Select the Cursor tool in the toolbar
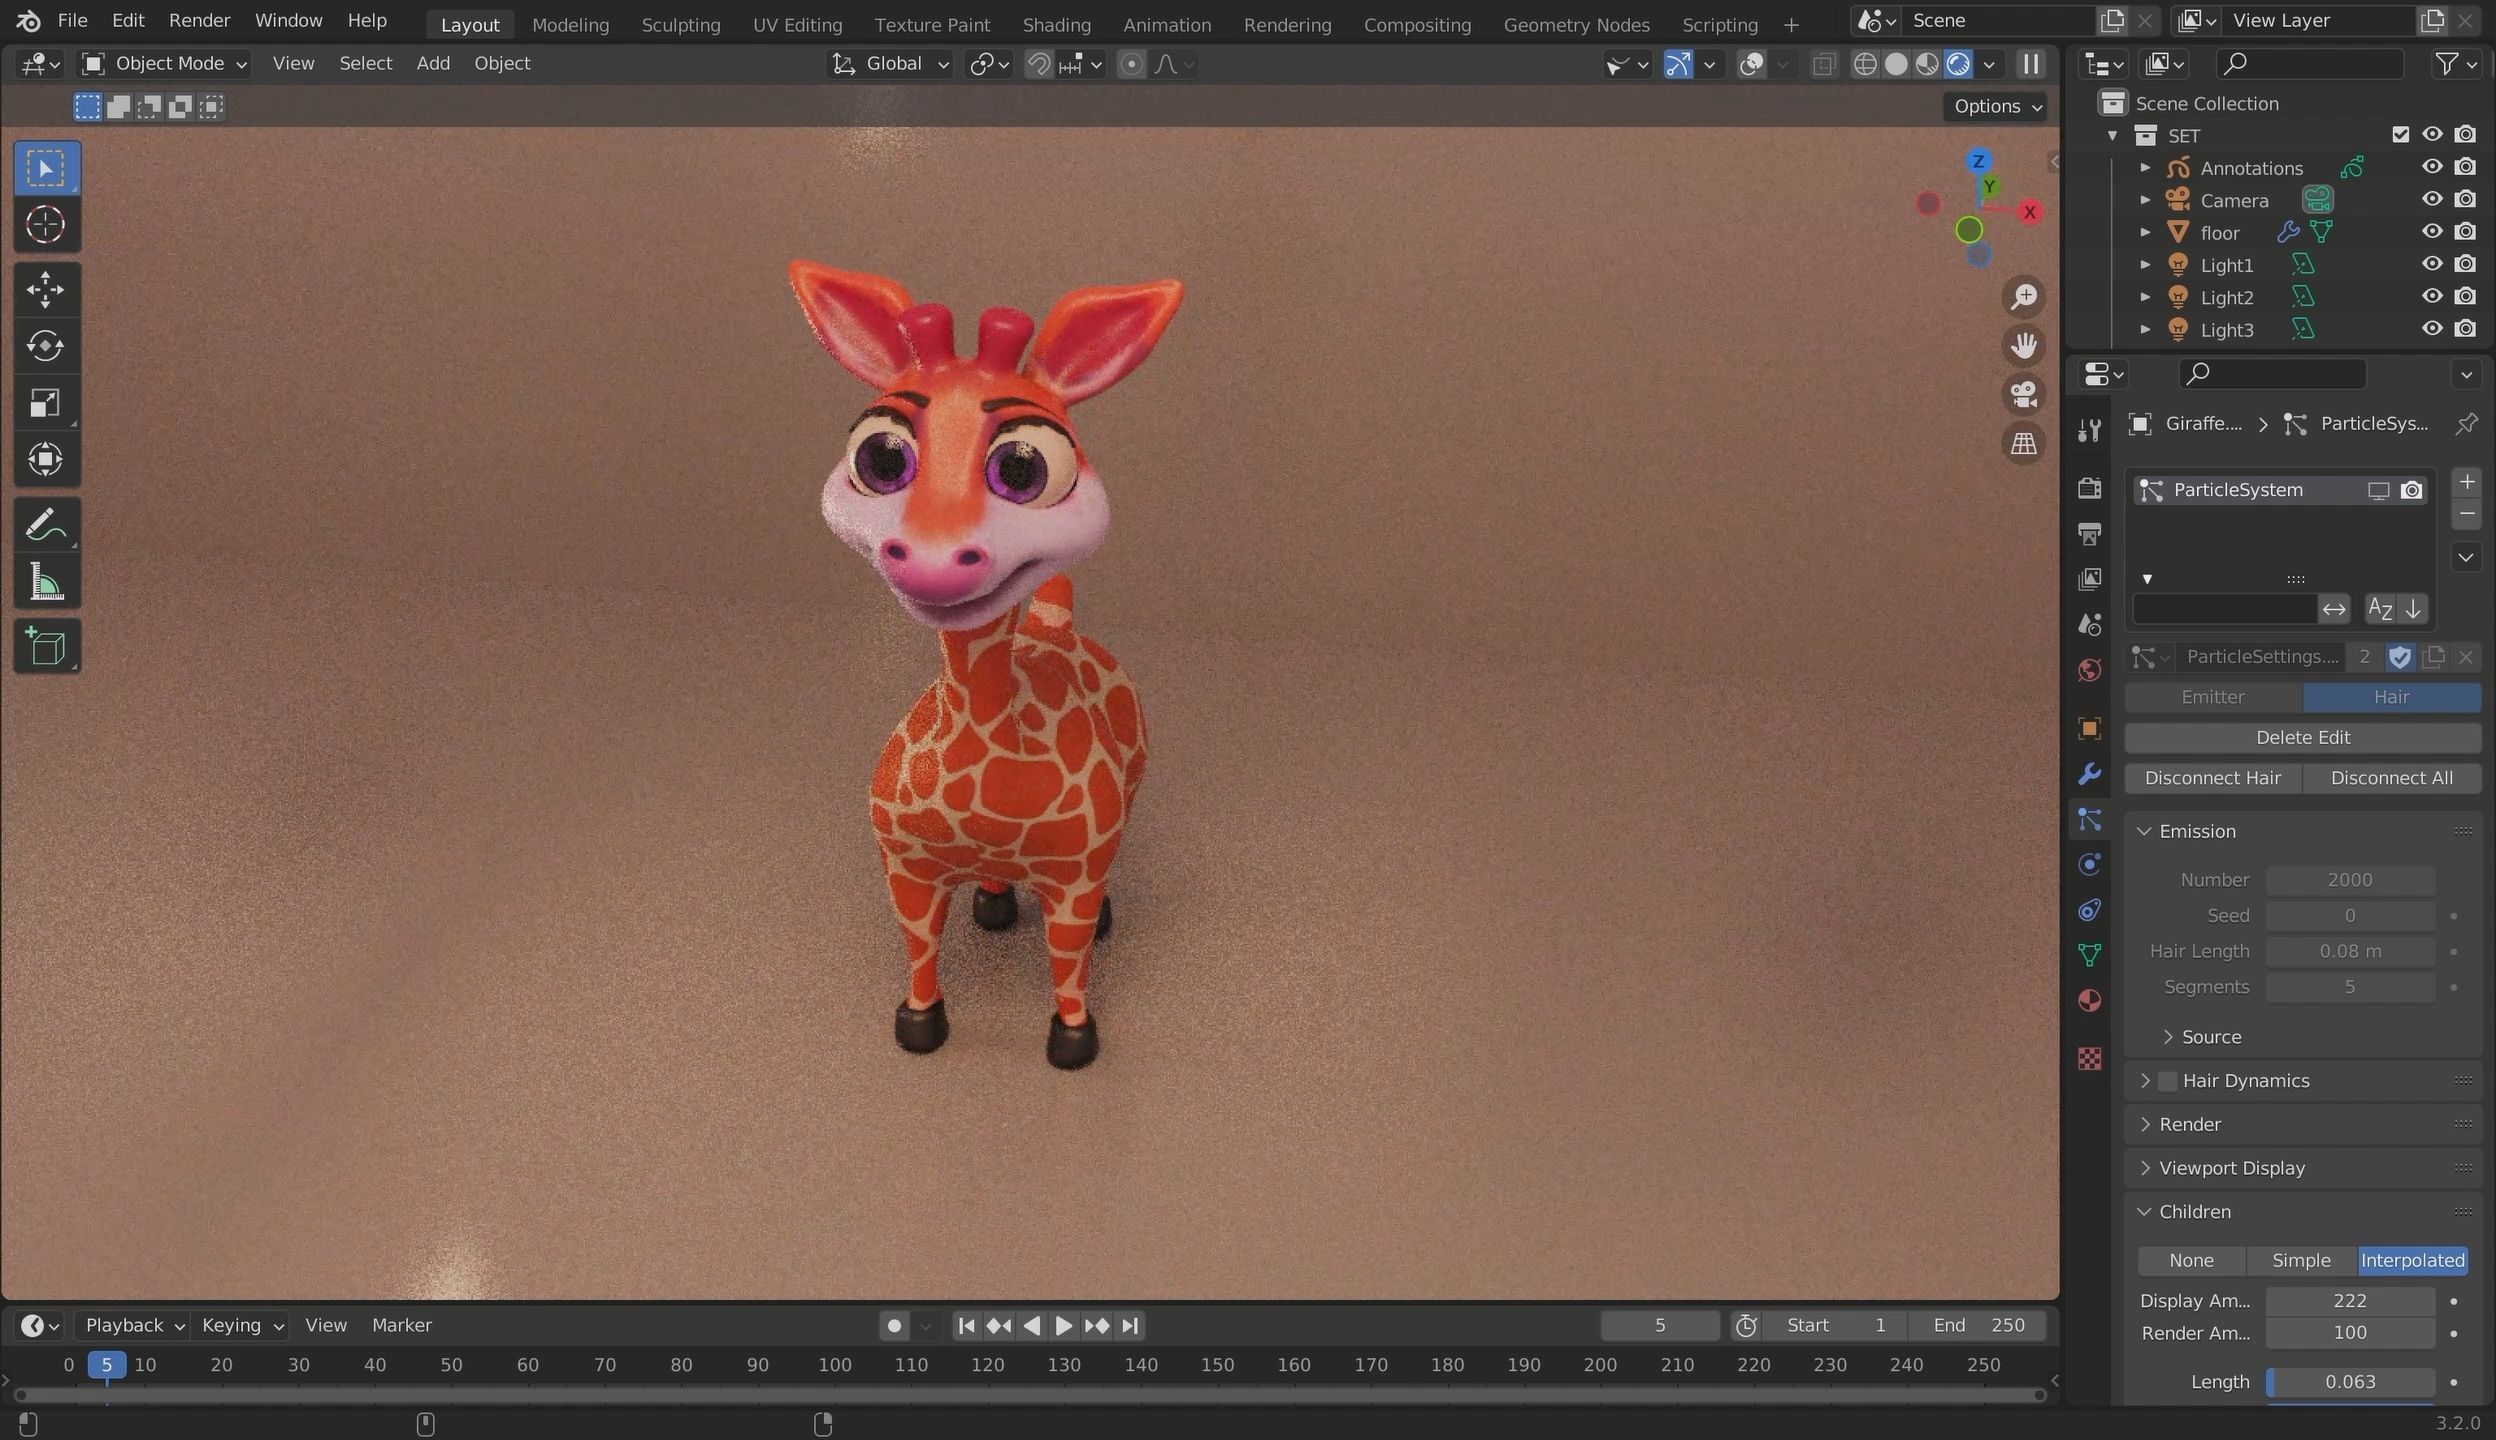The height and width of the screenshot is (1440, 2496). click(x=45, y=225)
